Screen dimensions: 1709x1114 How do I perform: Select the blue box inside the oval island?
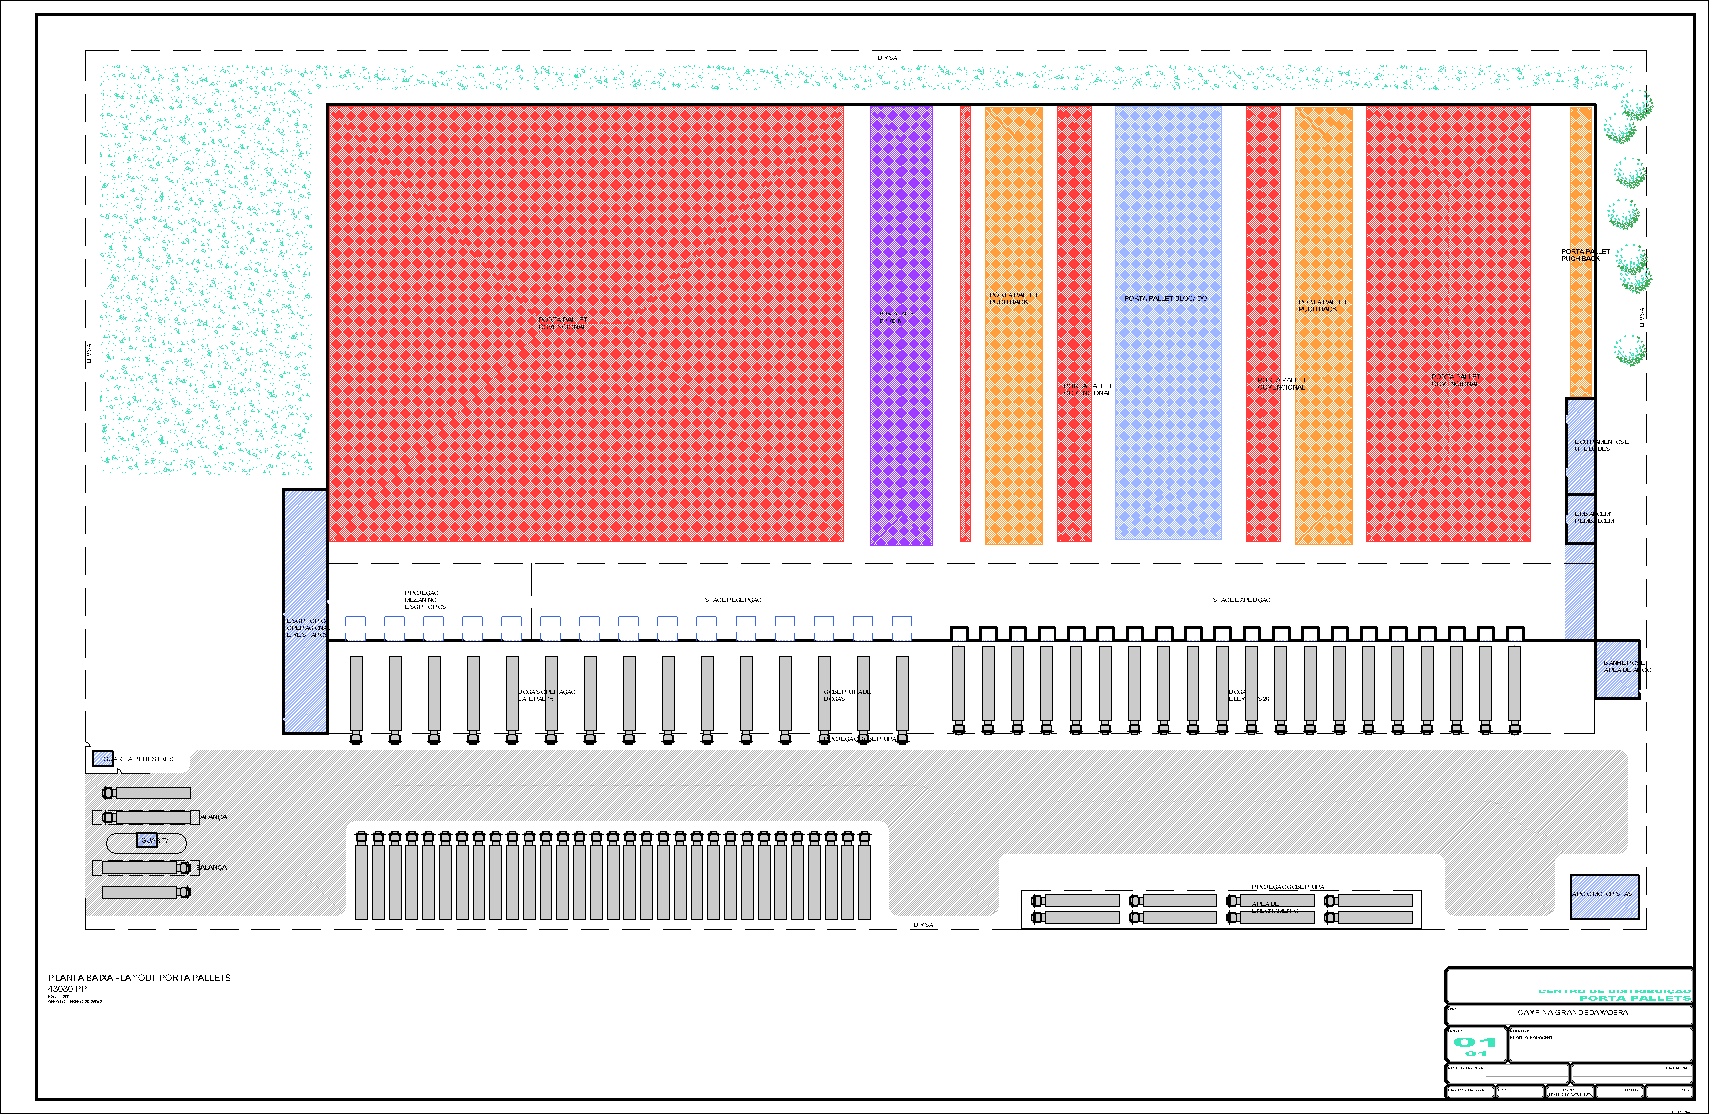click(147, 841)
